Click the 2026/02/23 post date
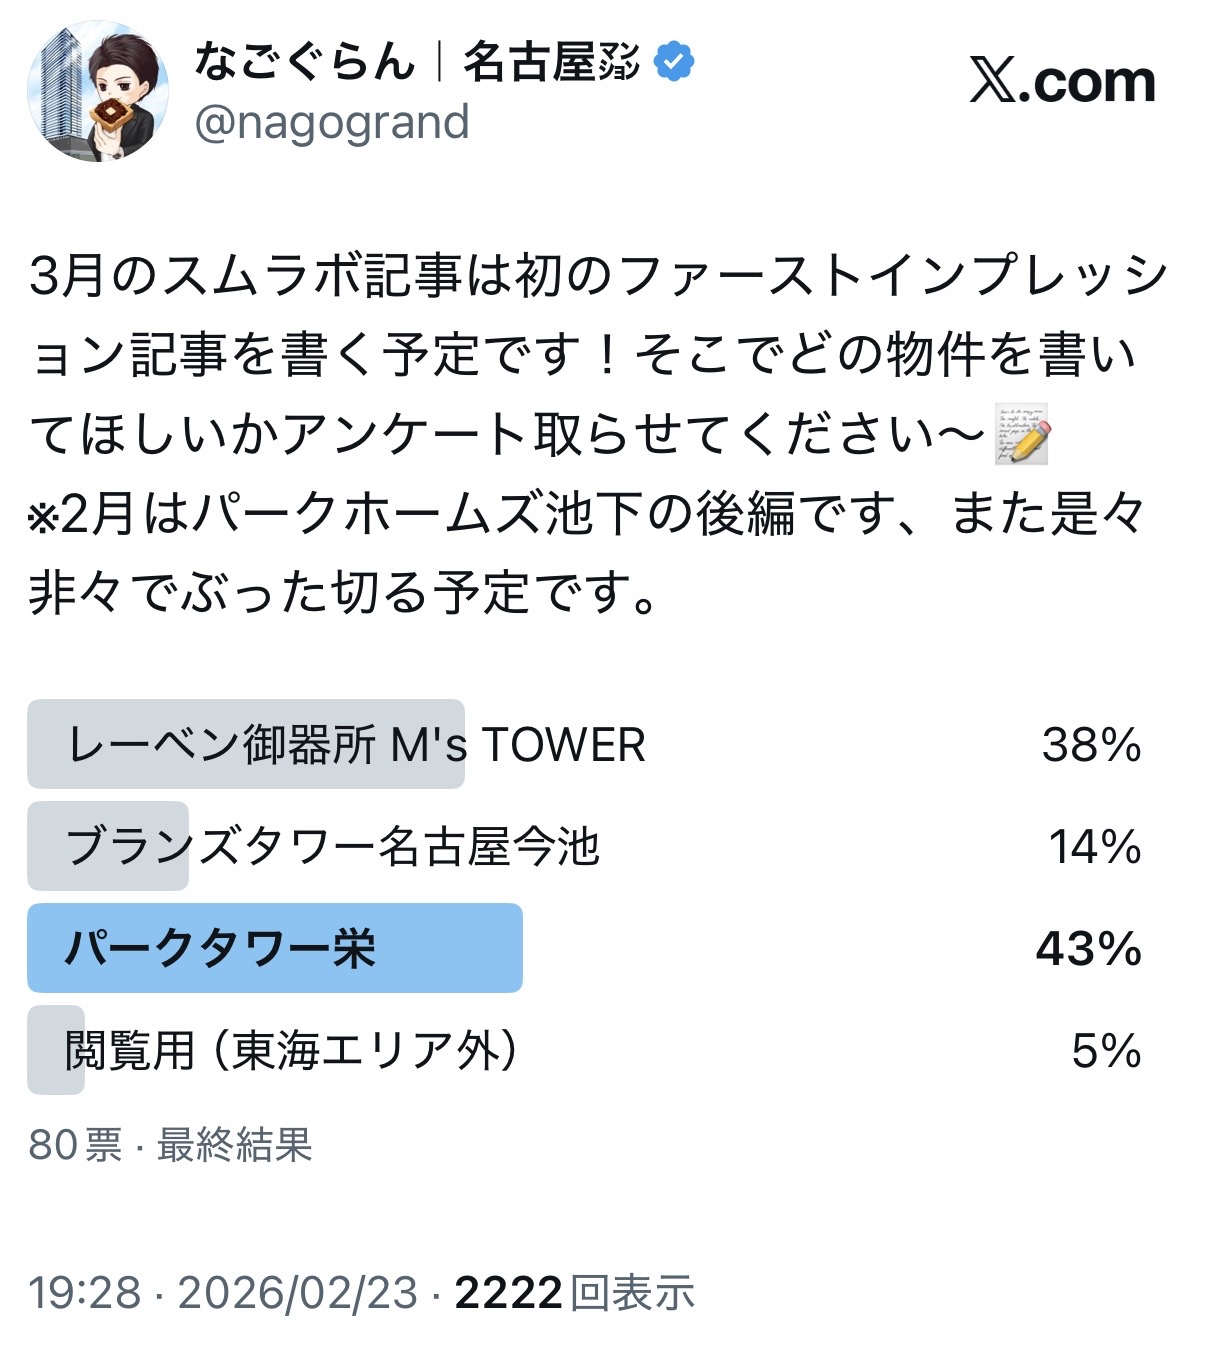The width and height of the screenshot is (1206, 1348). coord(297,1293)
